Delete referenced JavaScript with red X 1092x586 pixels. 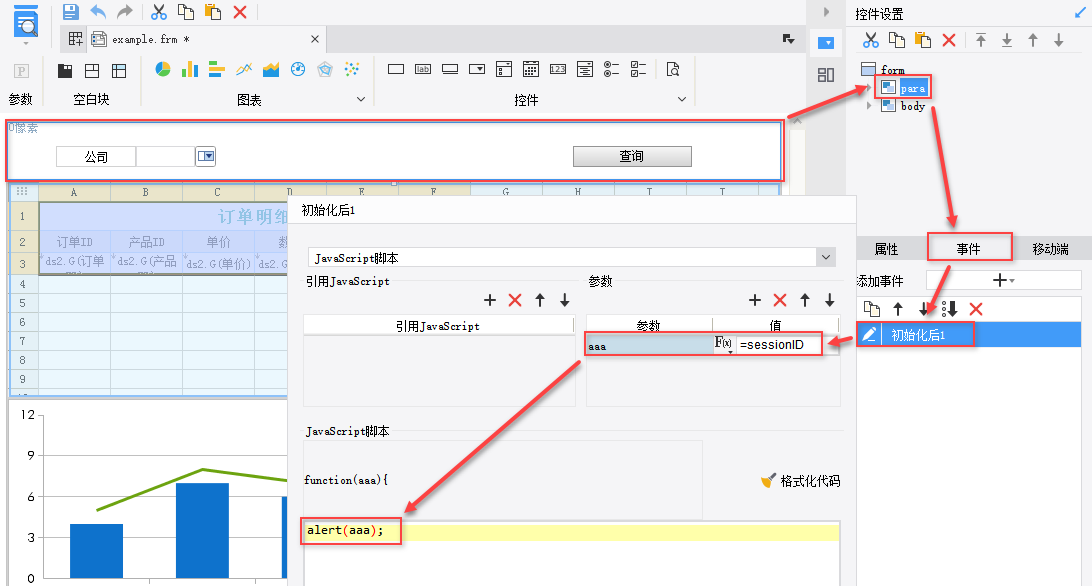tap(515, 300)
